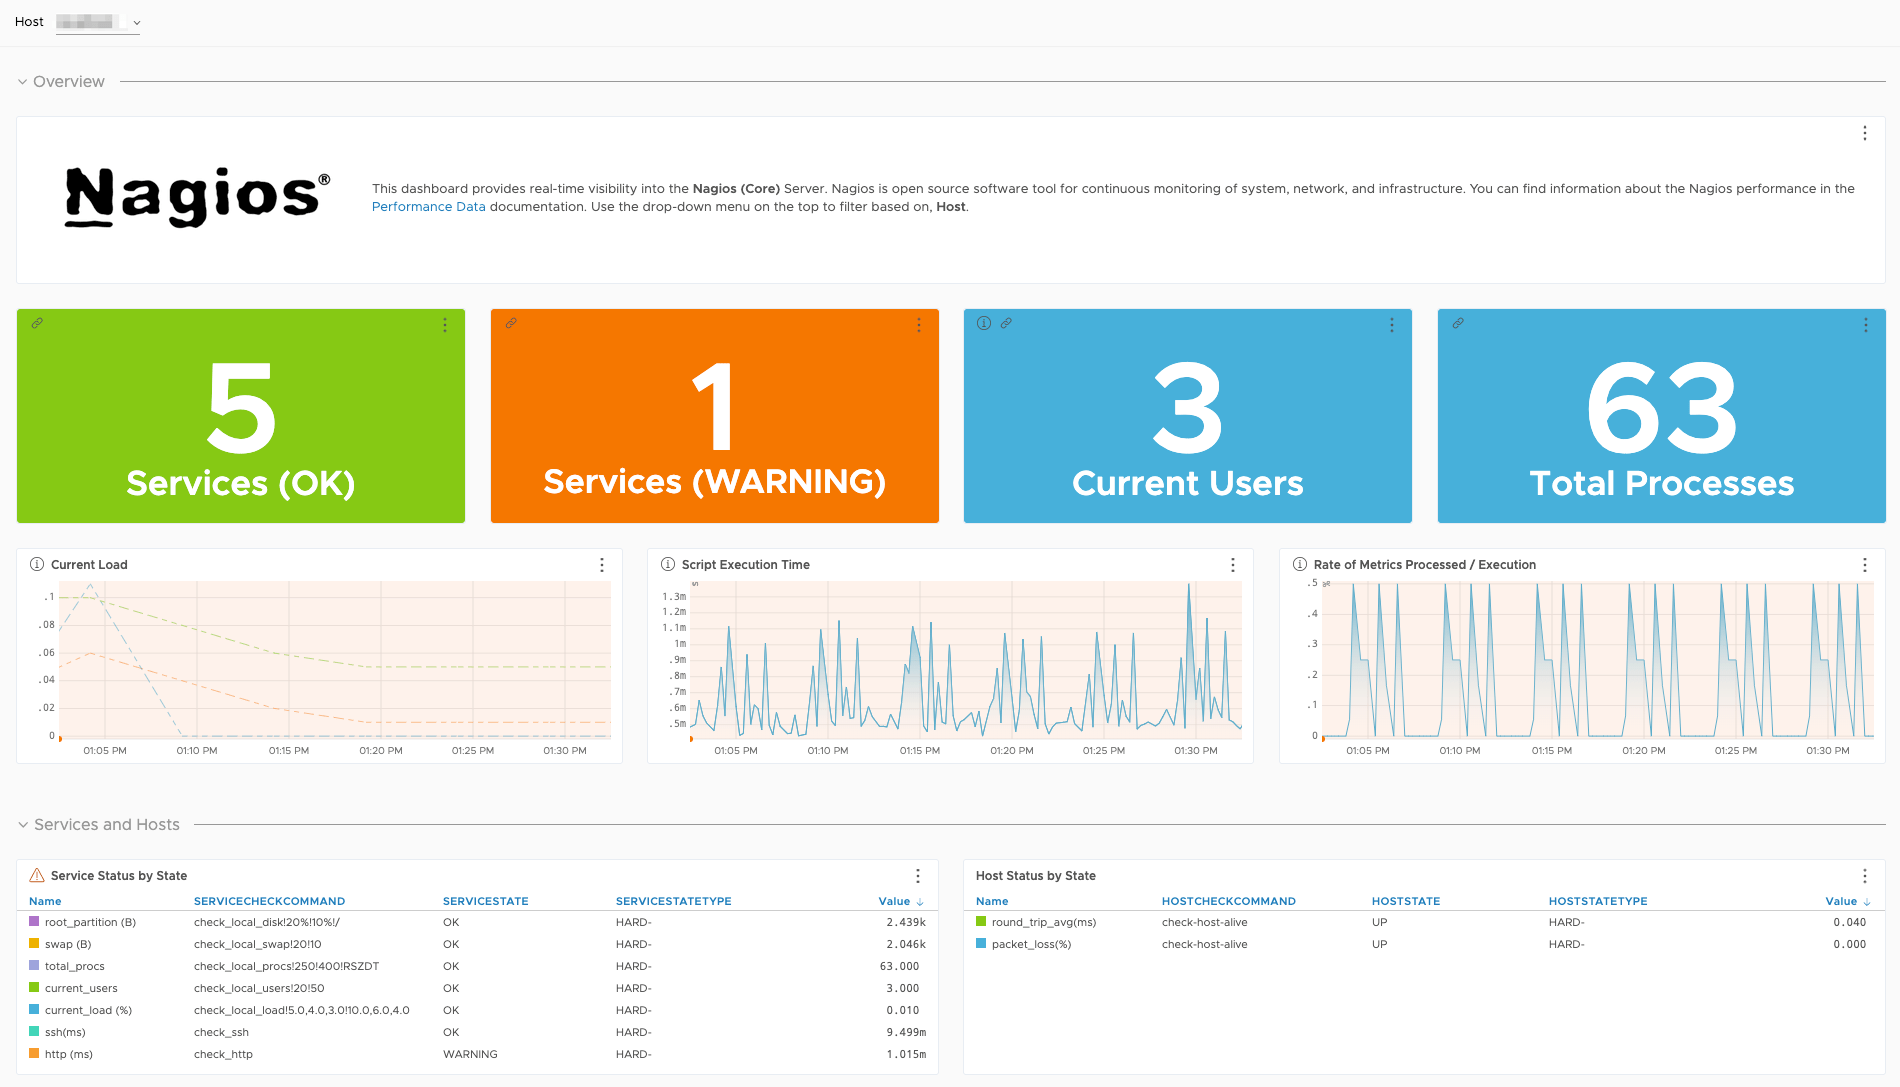Open the kebab menu on Host Status by State panel

coord(1864,874)
